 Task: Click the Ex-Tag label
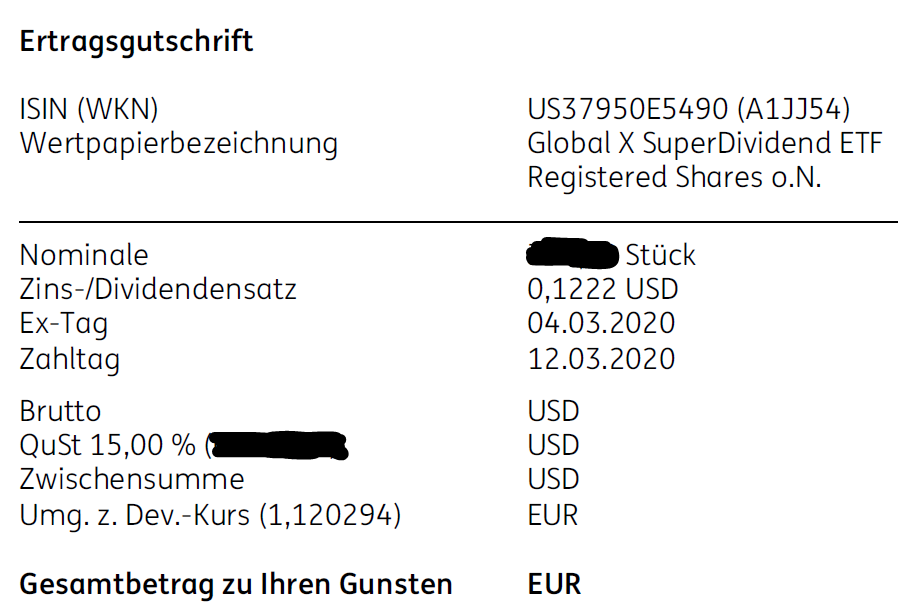click(64, 324)
